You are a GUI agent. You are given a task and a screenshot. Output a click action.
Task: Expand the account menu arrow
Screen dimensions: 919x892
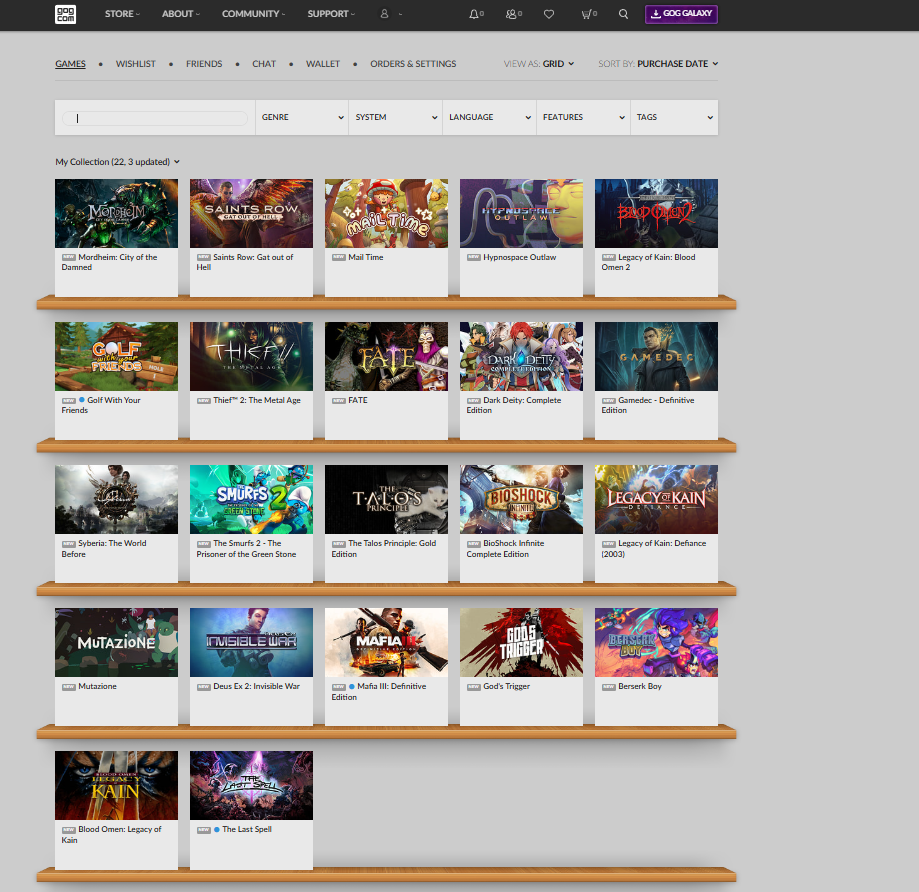[x=400, y=14]
